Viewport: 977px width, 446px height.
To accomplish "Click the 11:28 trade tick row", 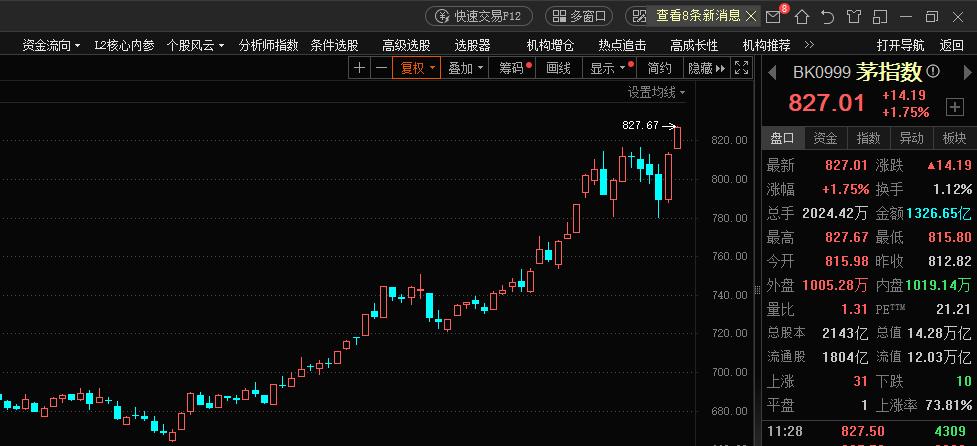I will click(869, 431).
